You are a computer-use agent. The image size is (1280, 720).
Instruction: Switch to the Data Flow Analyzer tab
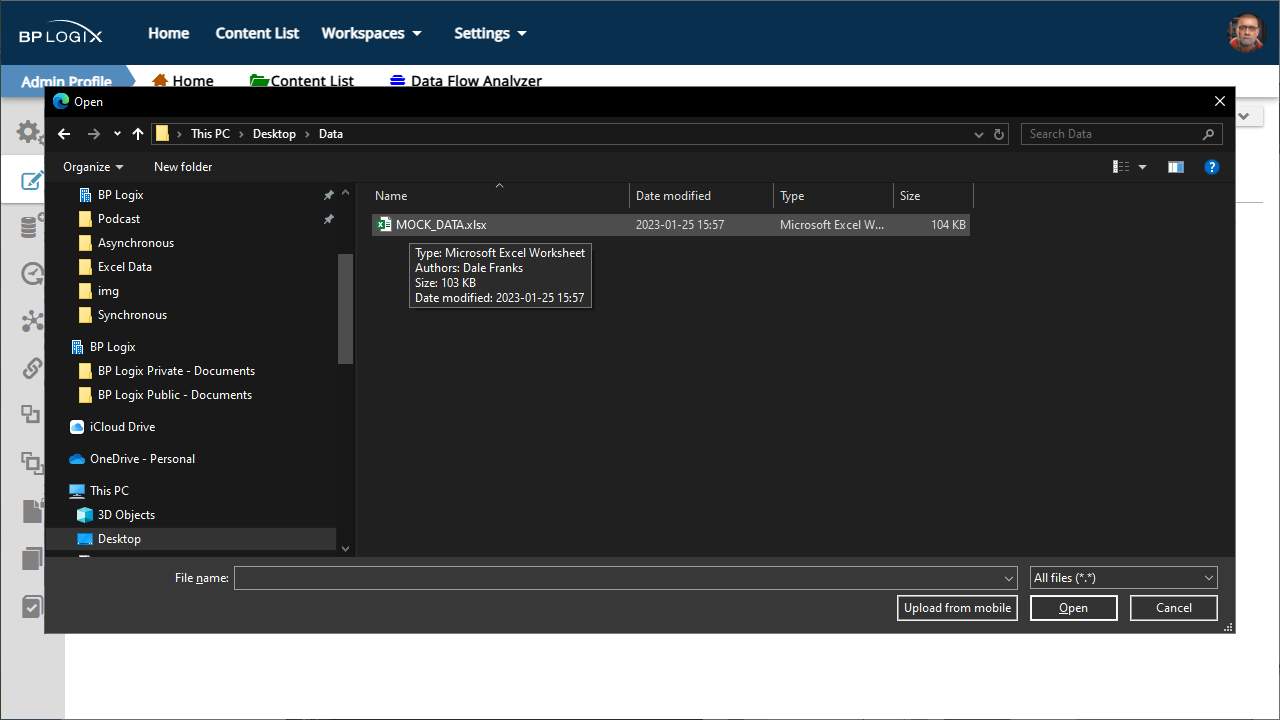tap(466, 81)
